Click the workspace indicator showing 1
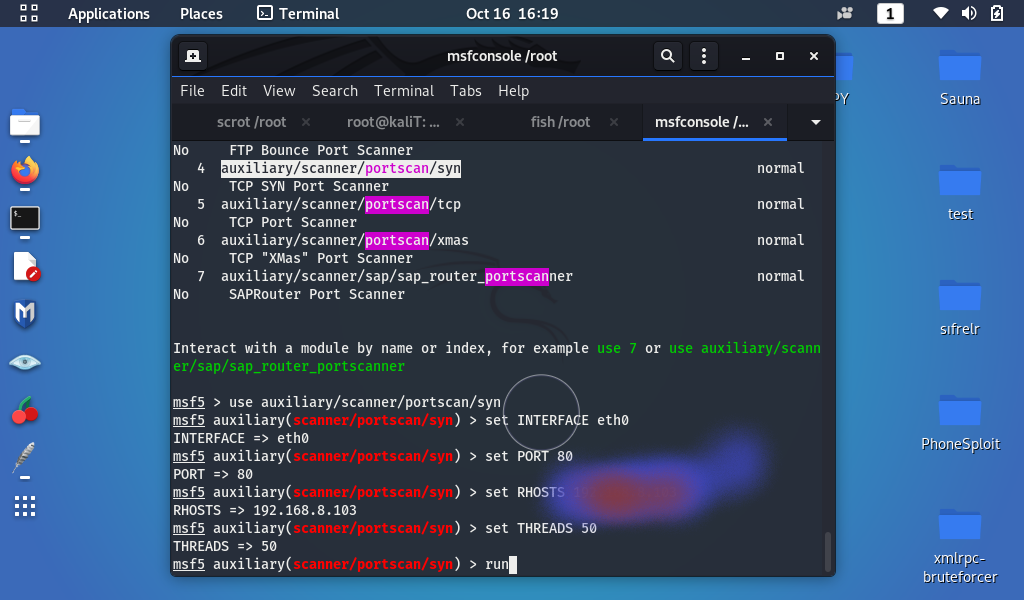 click(x=890, y=14)
